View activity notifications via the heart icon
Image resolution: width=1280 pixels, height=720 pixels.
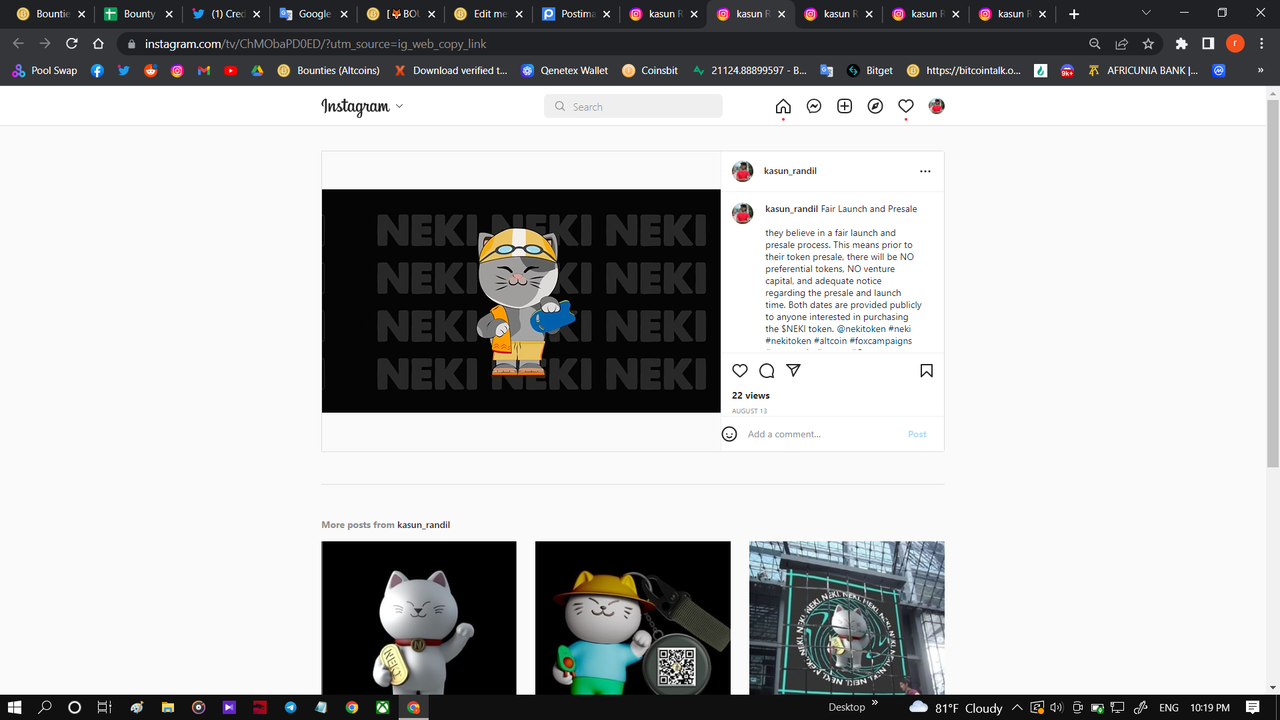[x=905, y=105]
